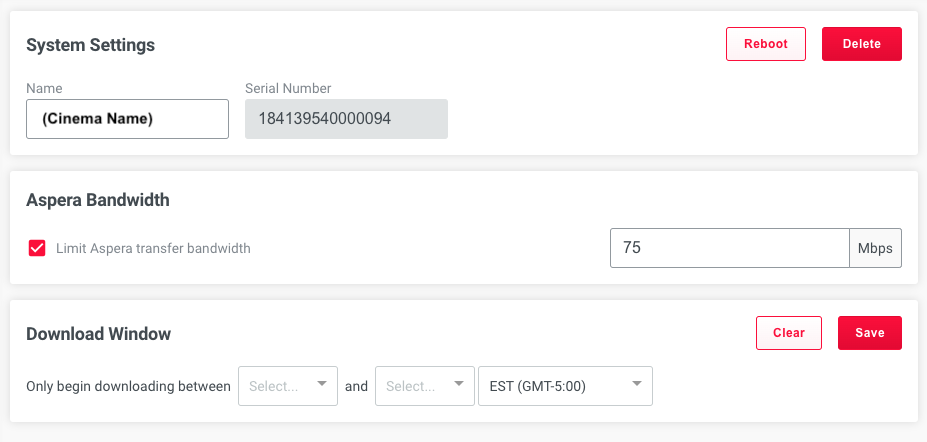This screenshot has height=442, width=927.
Task: Edit the Cinema Name field
Action: [x=127, y=119]
